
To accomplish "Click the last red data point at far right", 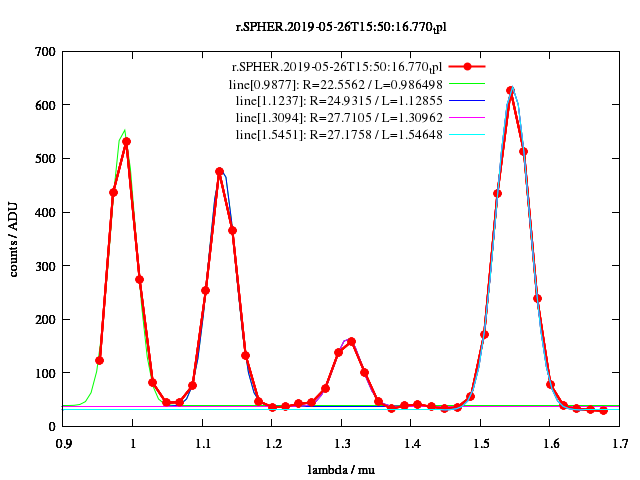I will pyautogui.click(x=603, y=410).
